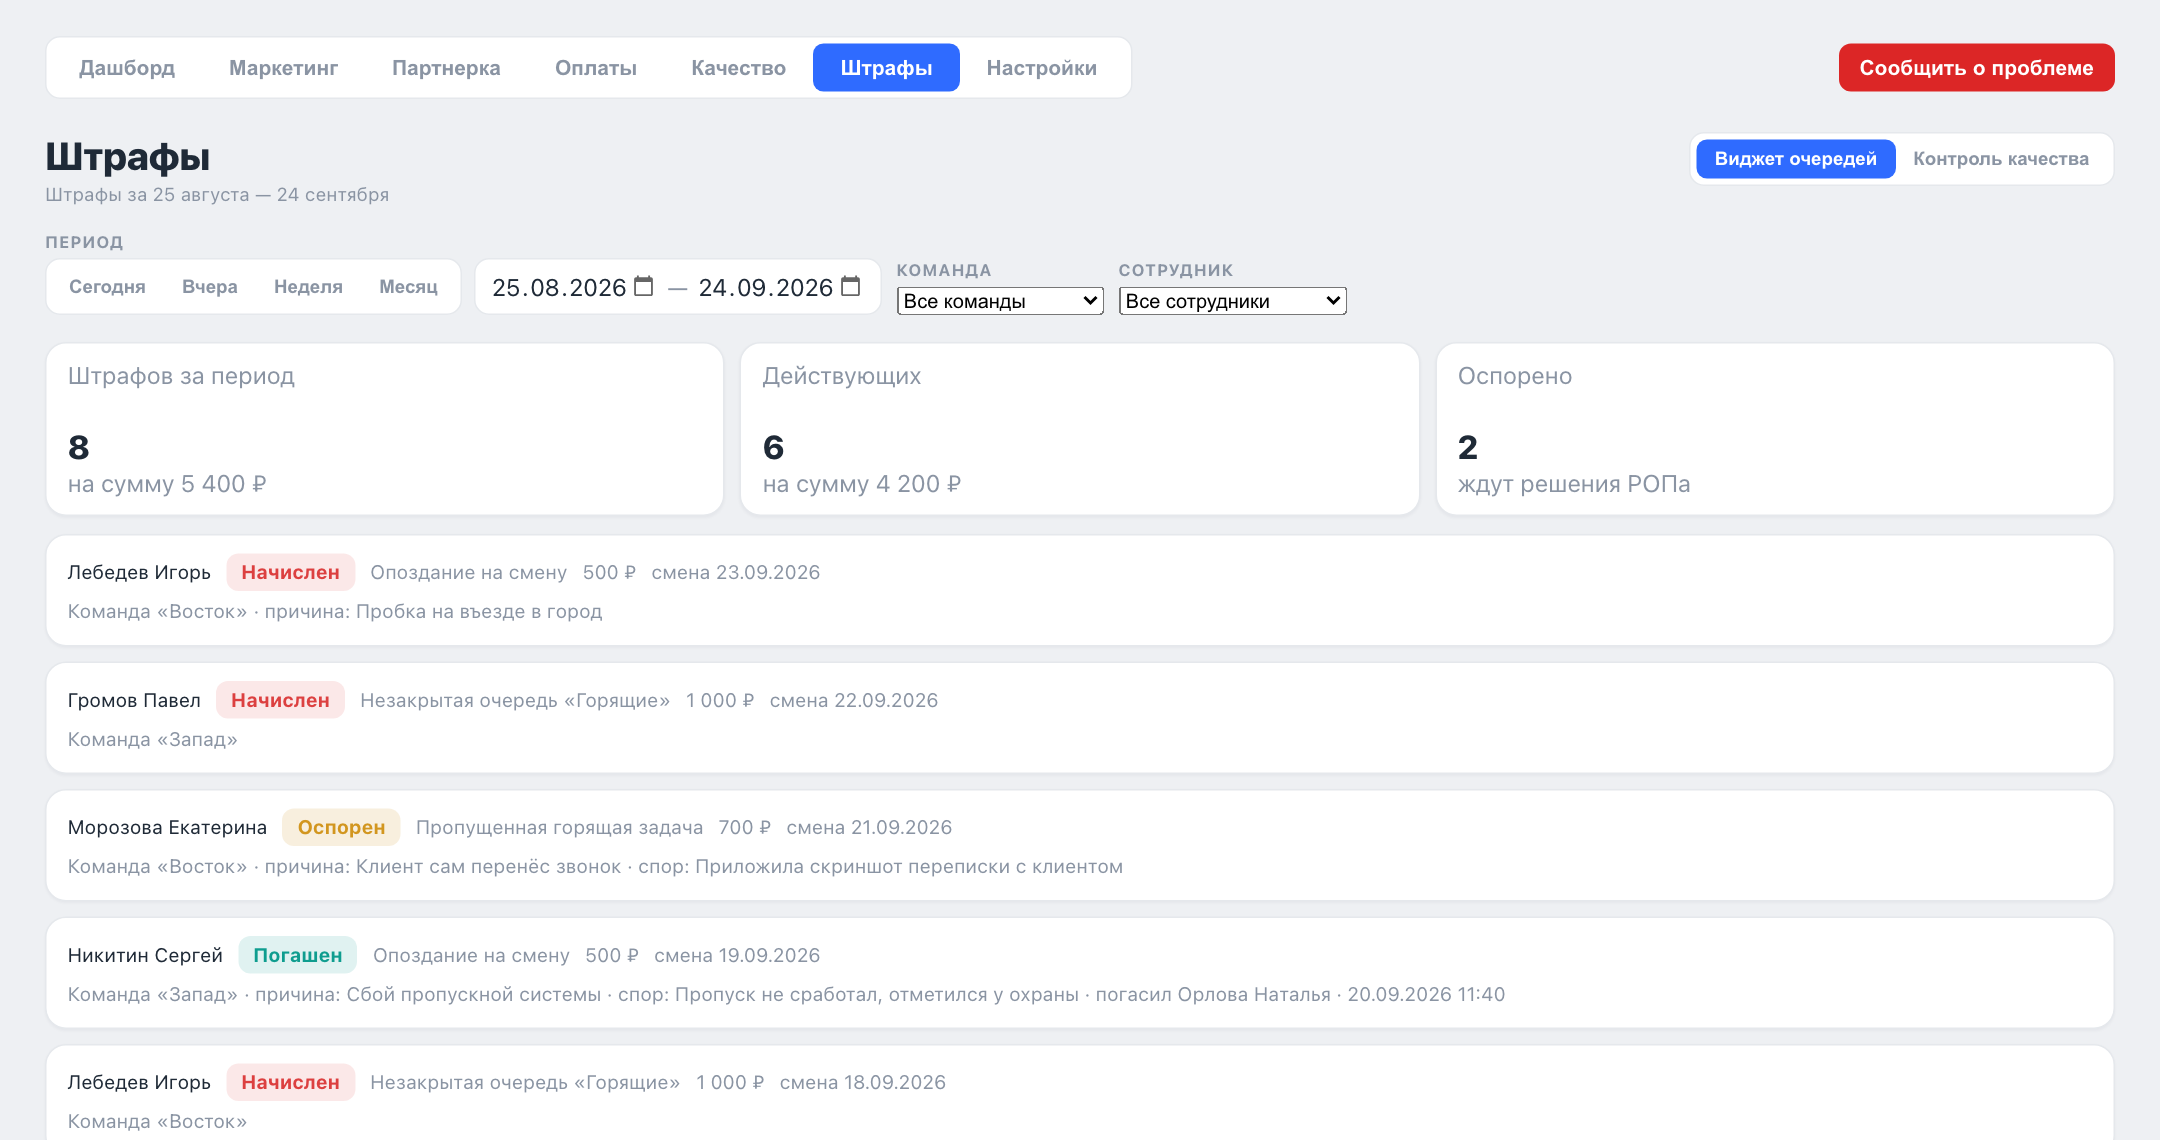Click the Погашен badge for Никитин Сергей

pyautogui.click(x=298, y=955)
